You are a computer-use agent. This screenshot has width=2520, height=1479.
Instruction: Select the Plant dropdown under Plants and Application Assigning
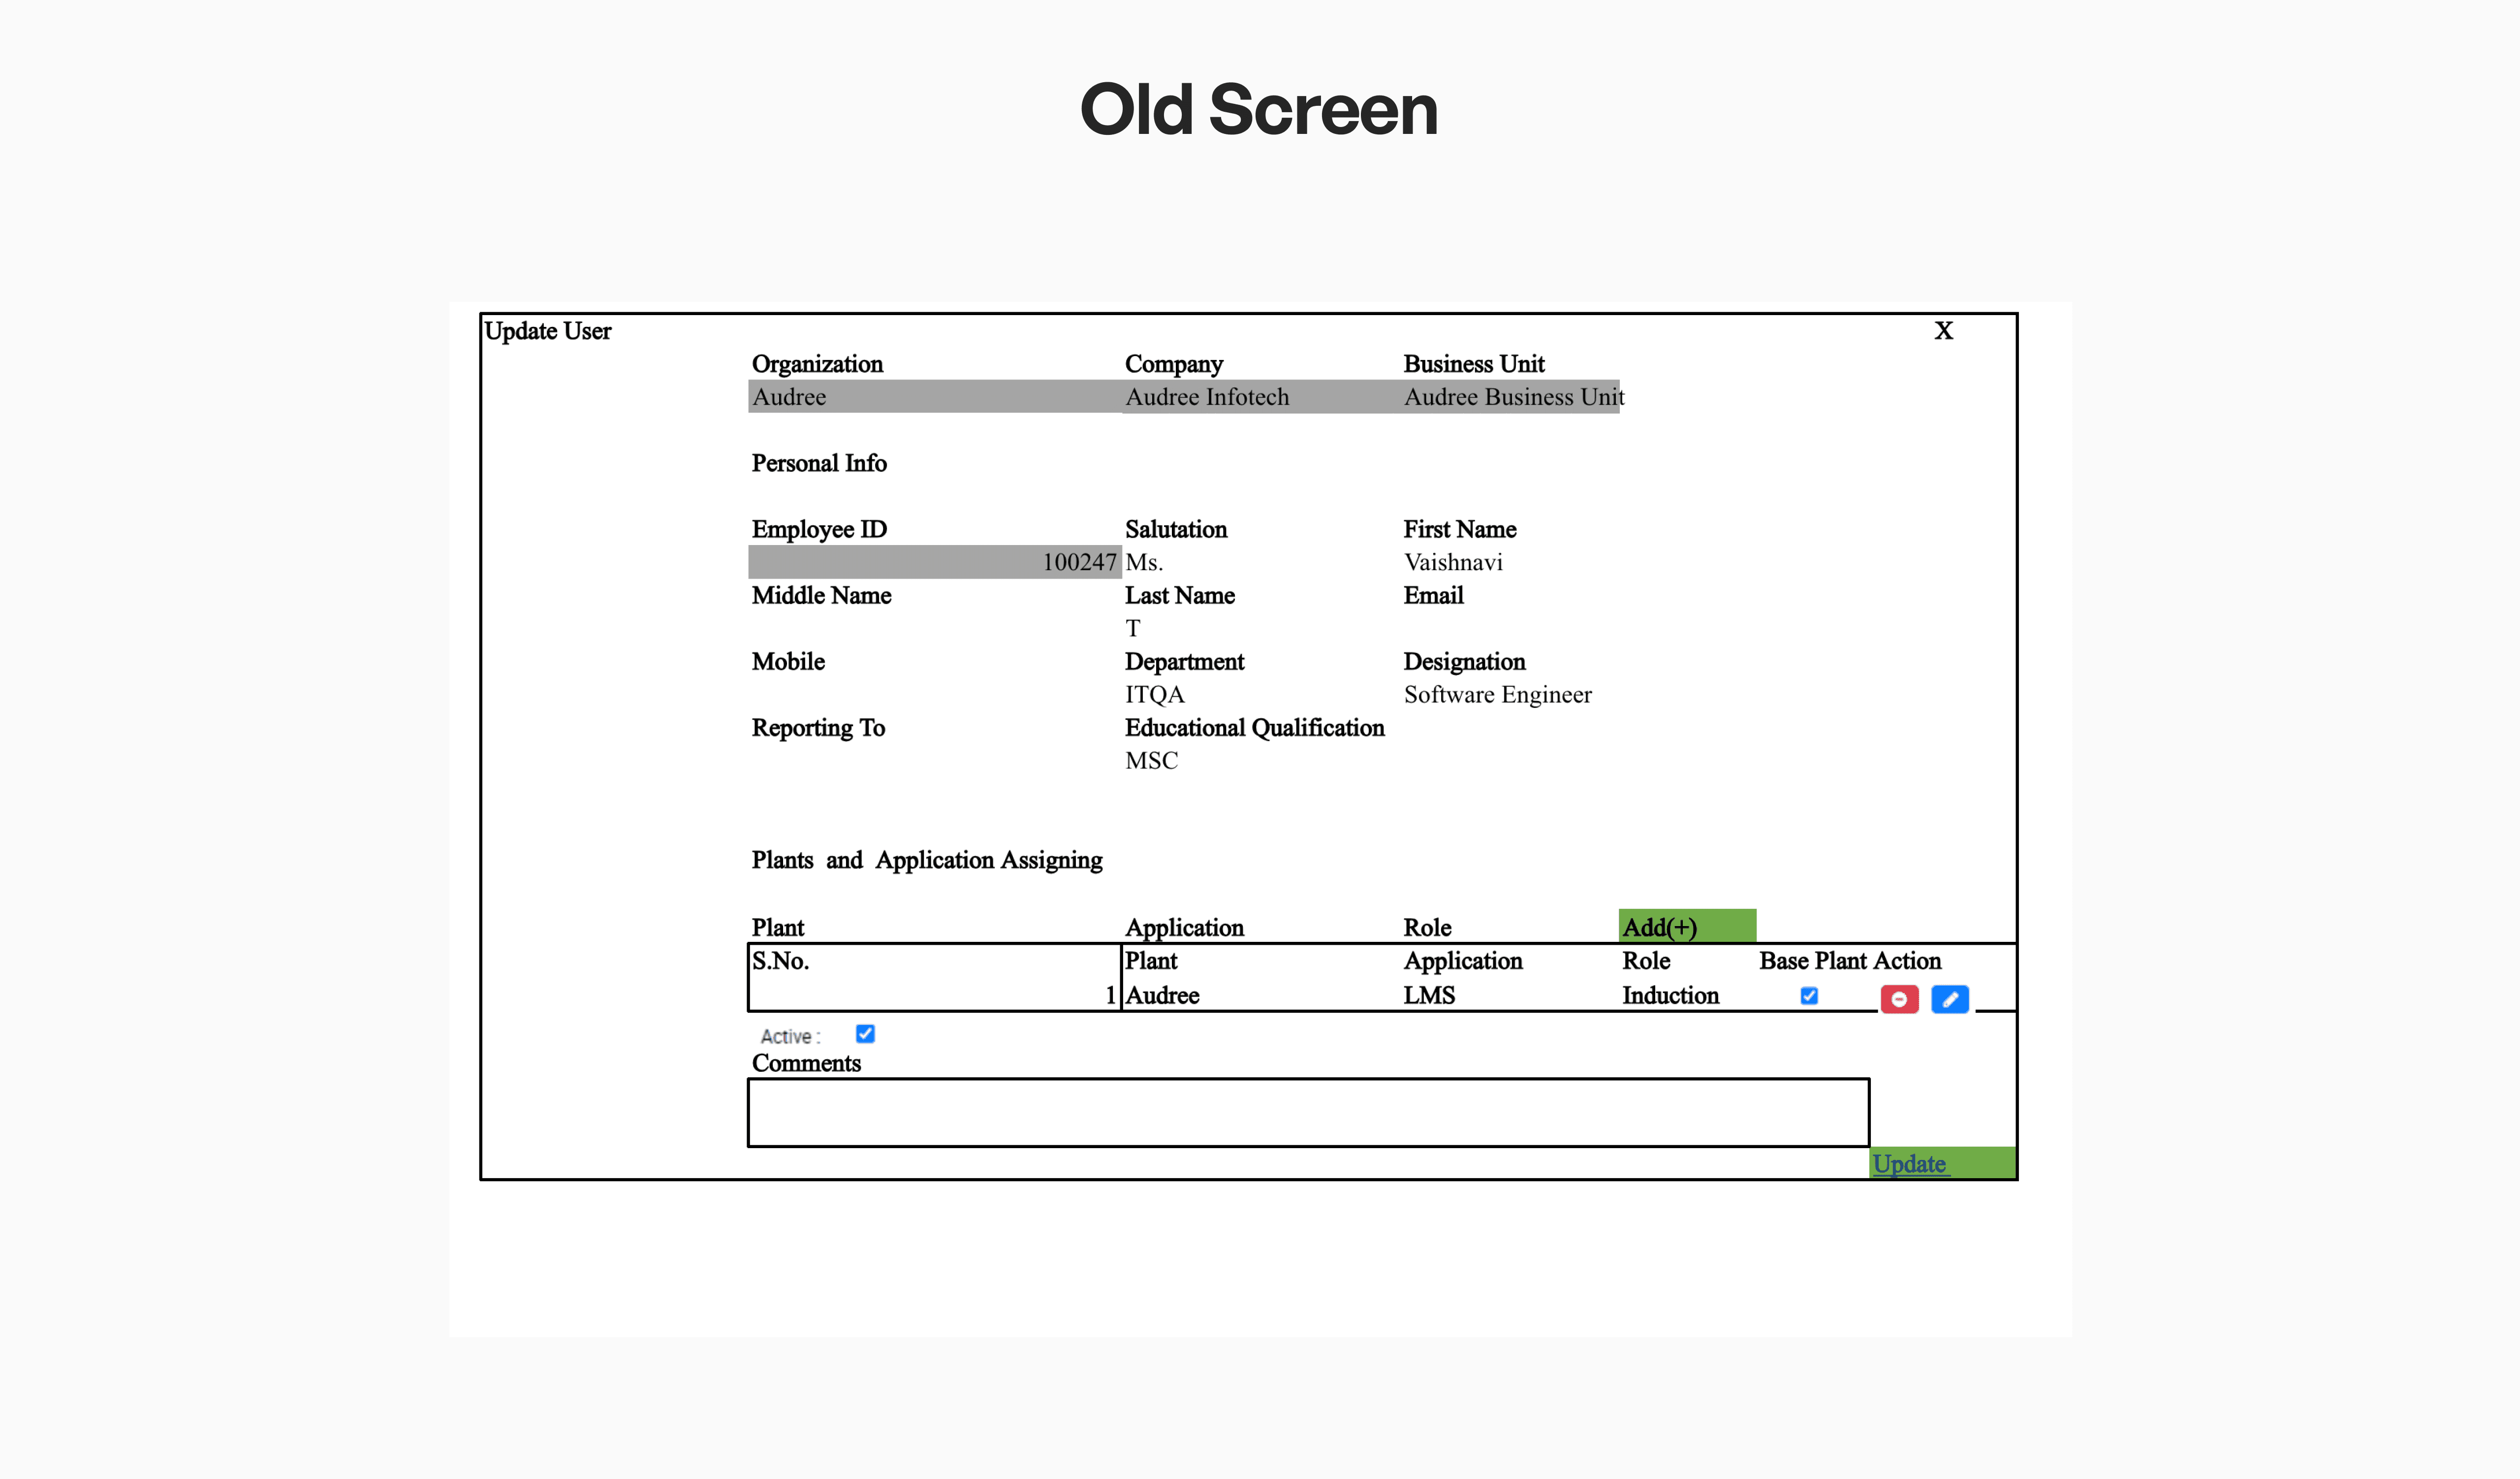(x=930, y=928)
